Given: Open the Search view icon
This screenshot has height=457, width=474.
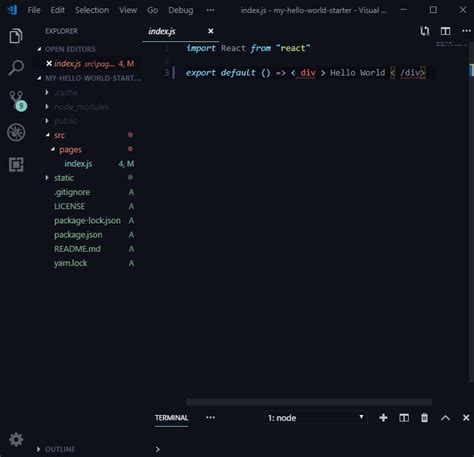Looking at the screenshot, I should coord(16,68).
